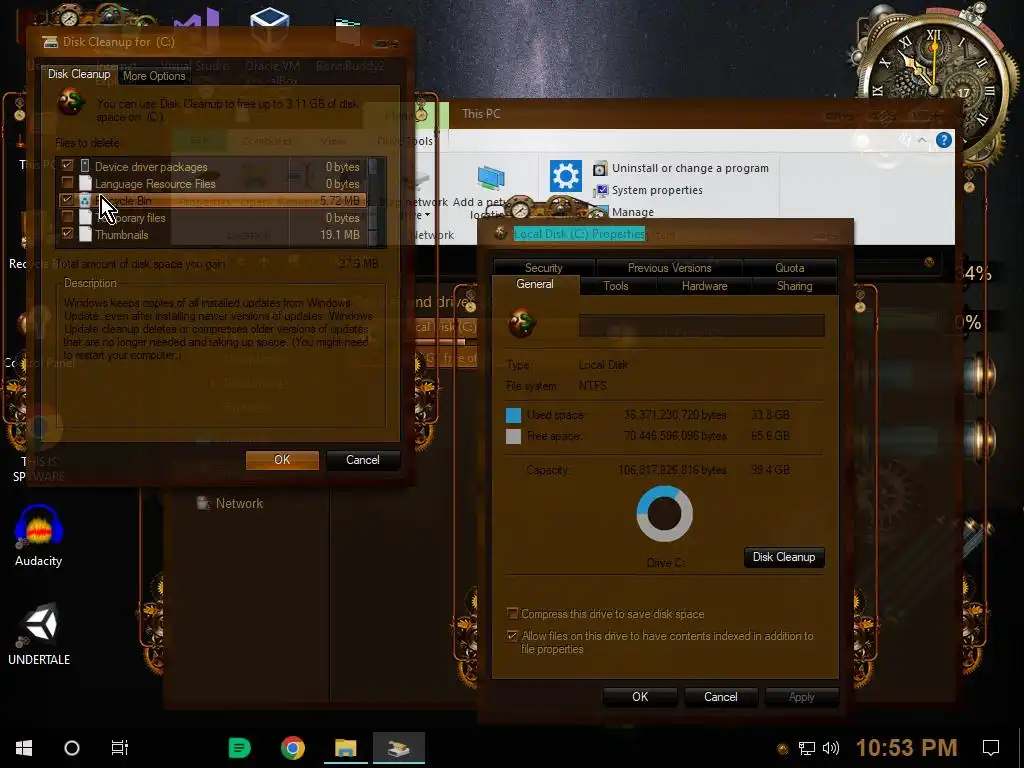Toggle Allow files to have contents indexed
The width and height of the screenshot is (1024, 768).
coord(513,636)
